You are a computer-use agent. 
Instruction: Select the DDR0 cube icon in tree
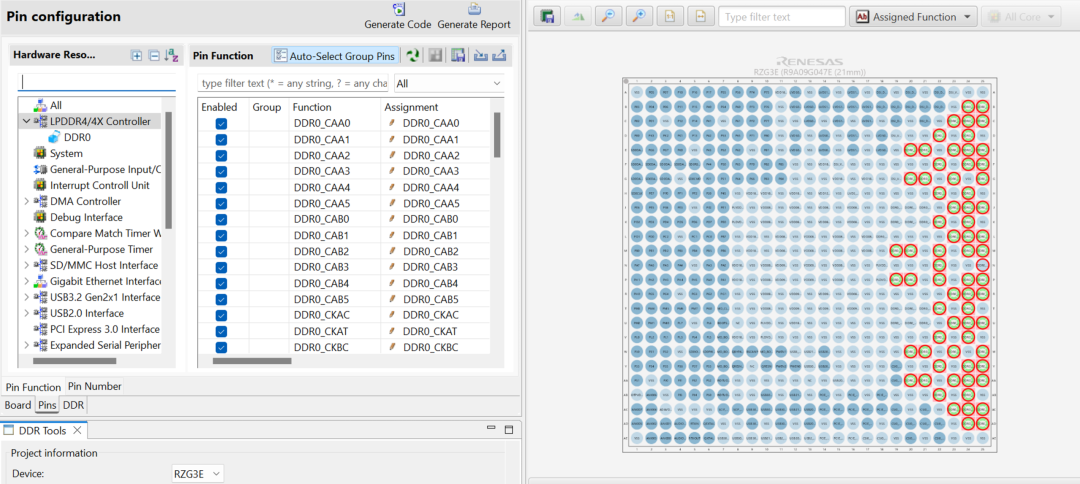(54, 137)
